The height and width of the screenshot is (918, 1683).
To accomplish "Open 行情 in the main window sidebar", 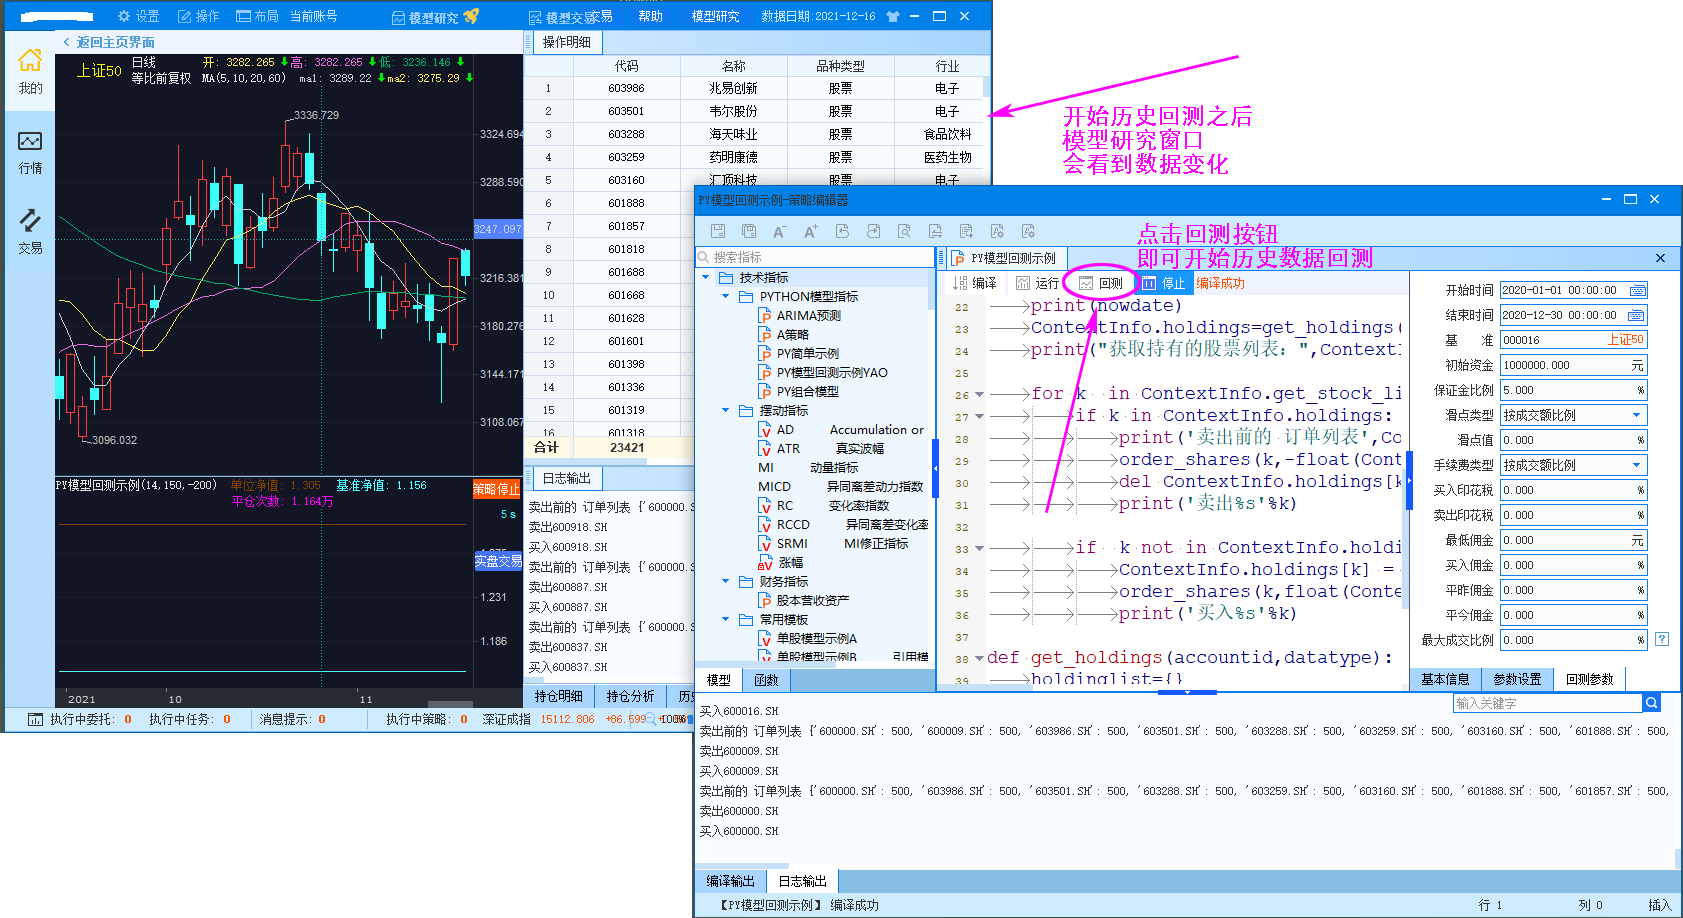I will pos(30,152).
